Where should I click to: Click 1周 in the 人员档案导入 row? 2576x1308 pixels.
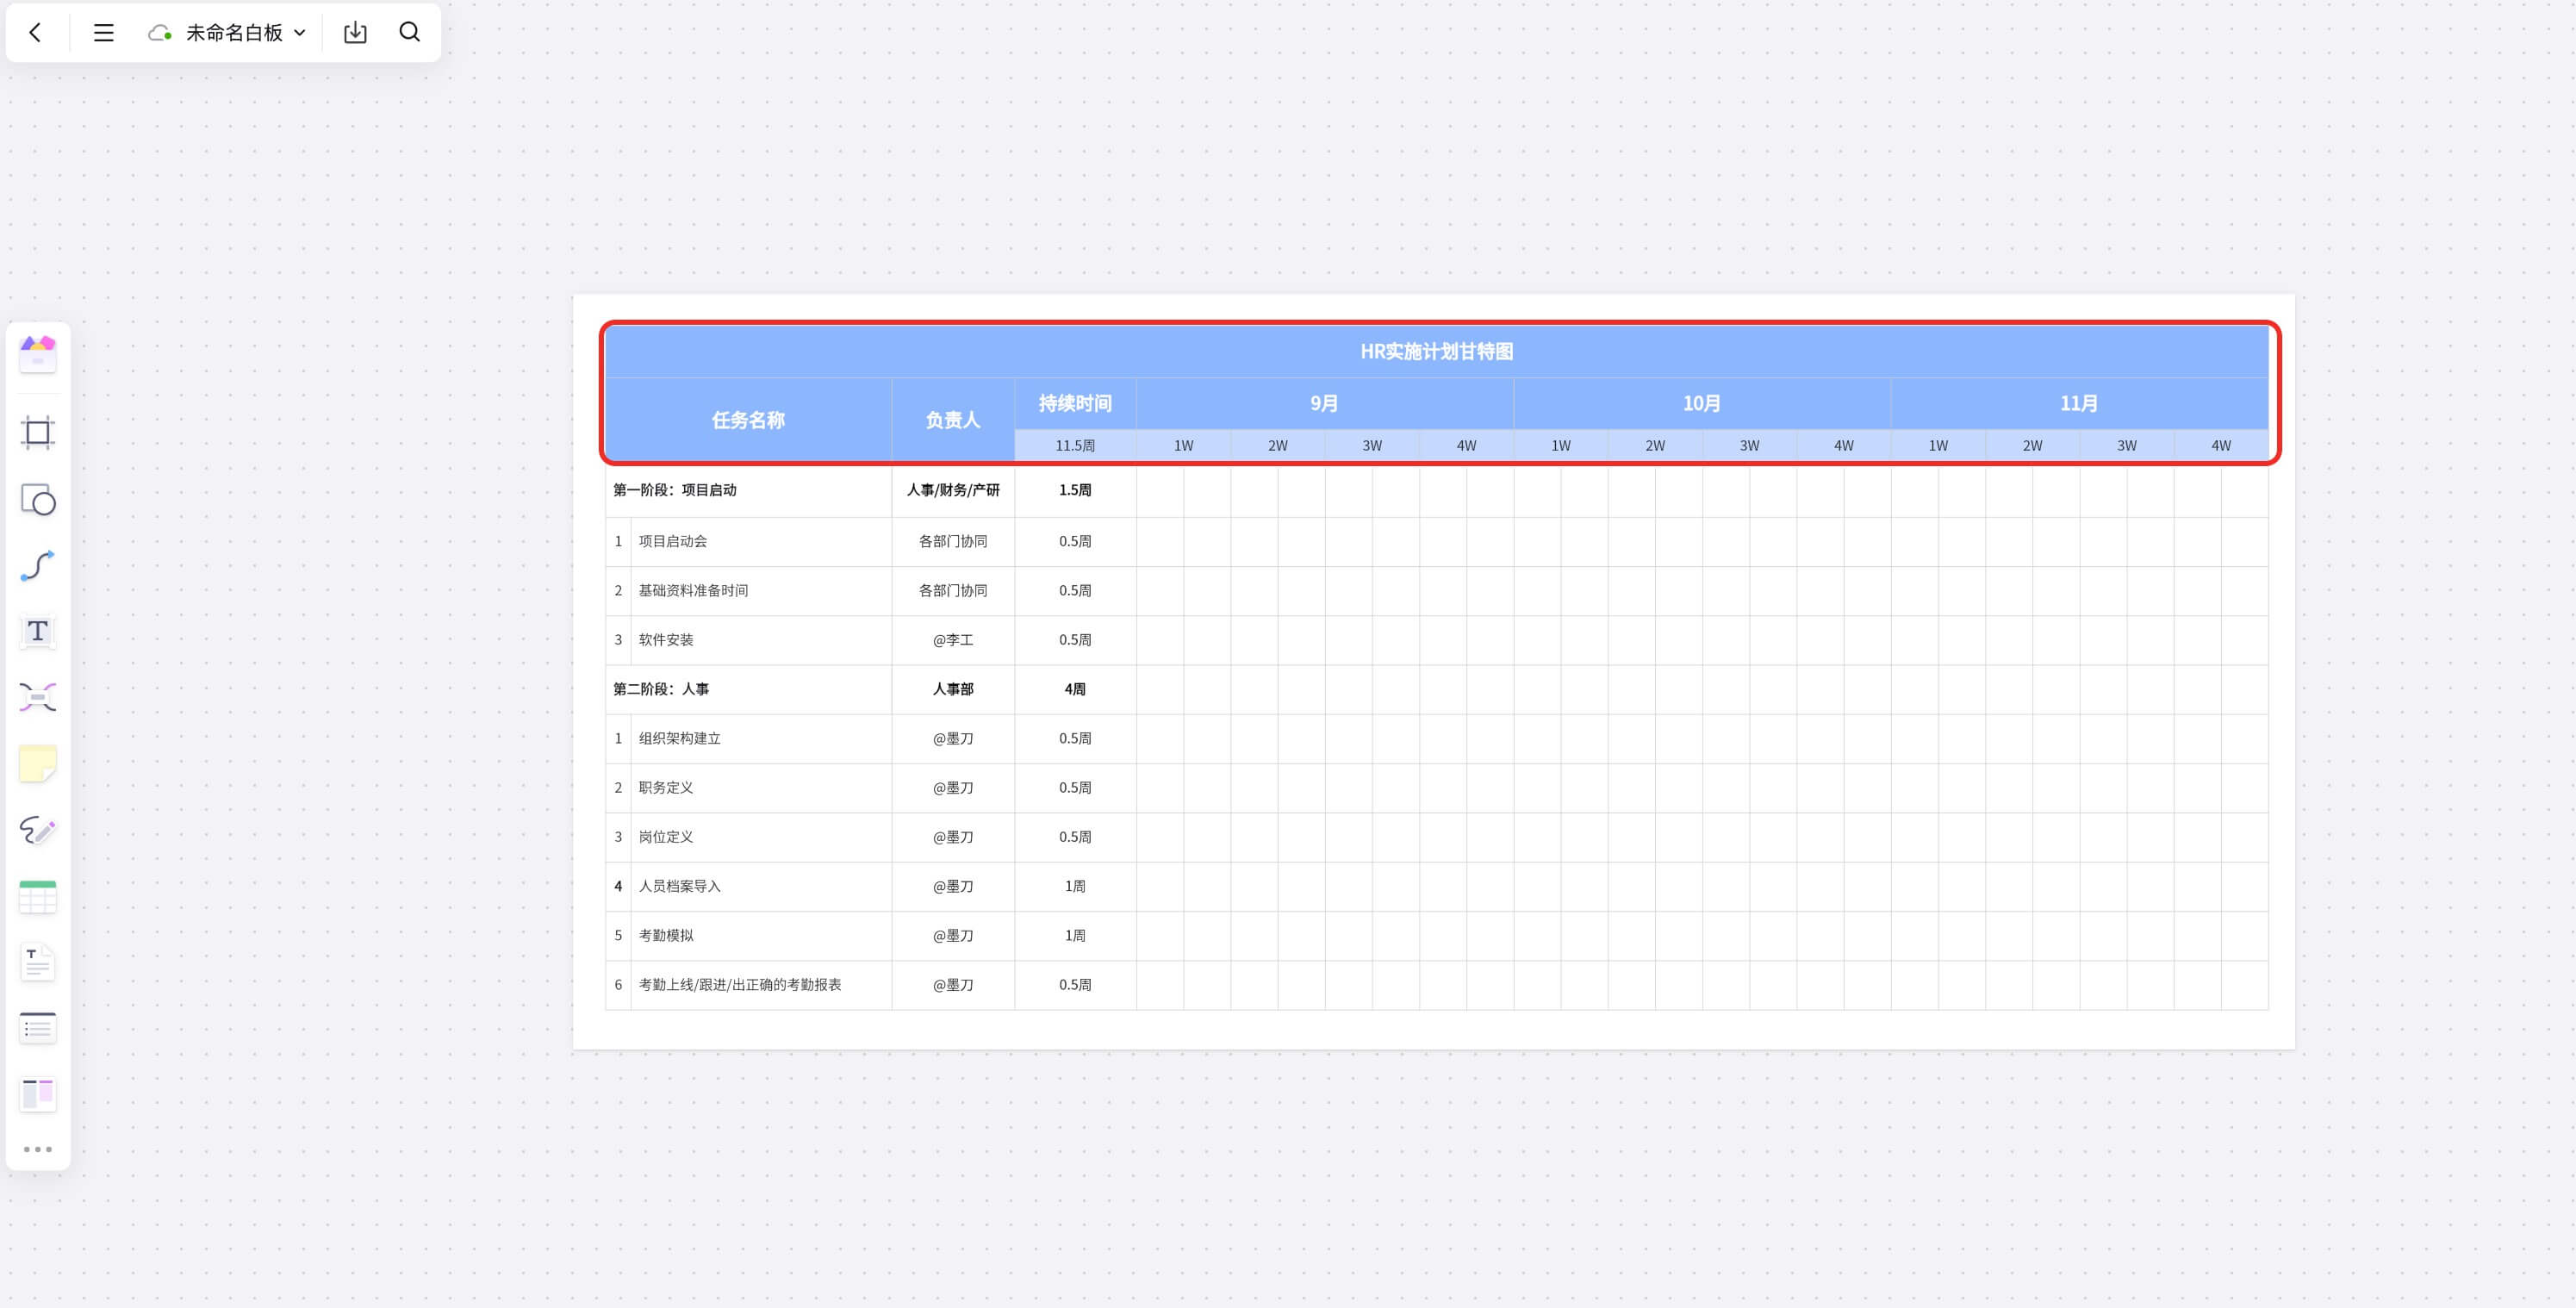1075,886
